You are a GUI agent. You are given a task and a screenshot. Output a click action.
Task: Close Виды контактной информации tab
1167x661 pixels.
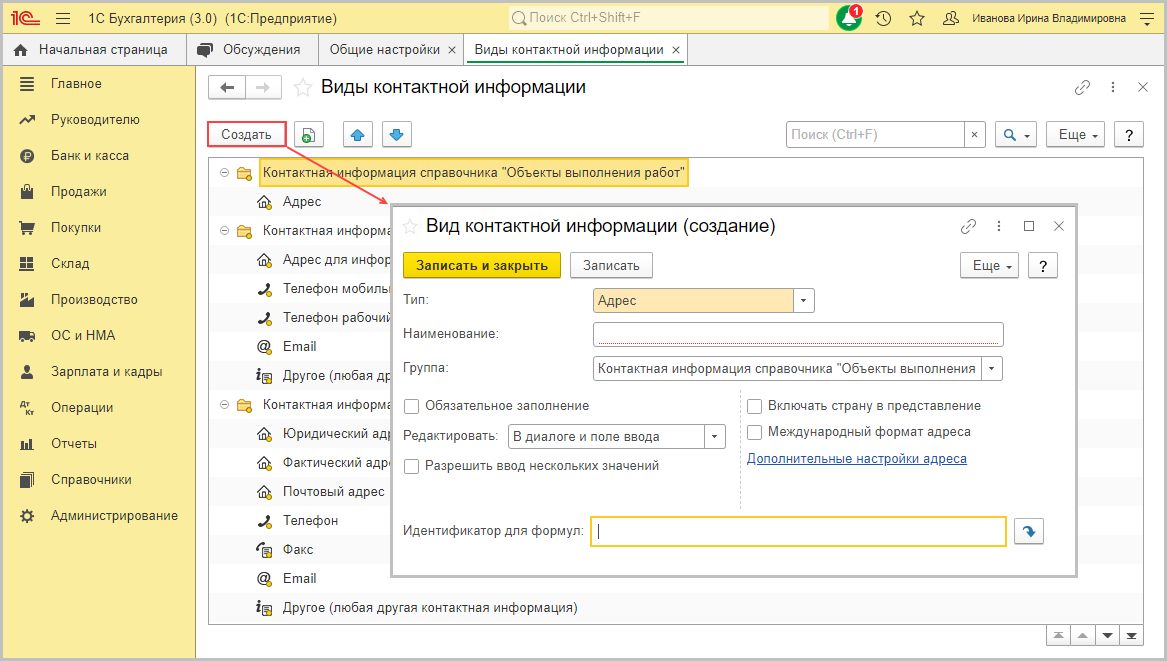[676, 50]
